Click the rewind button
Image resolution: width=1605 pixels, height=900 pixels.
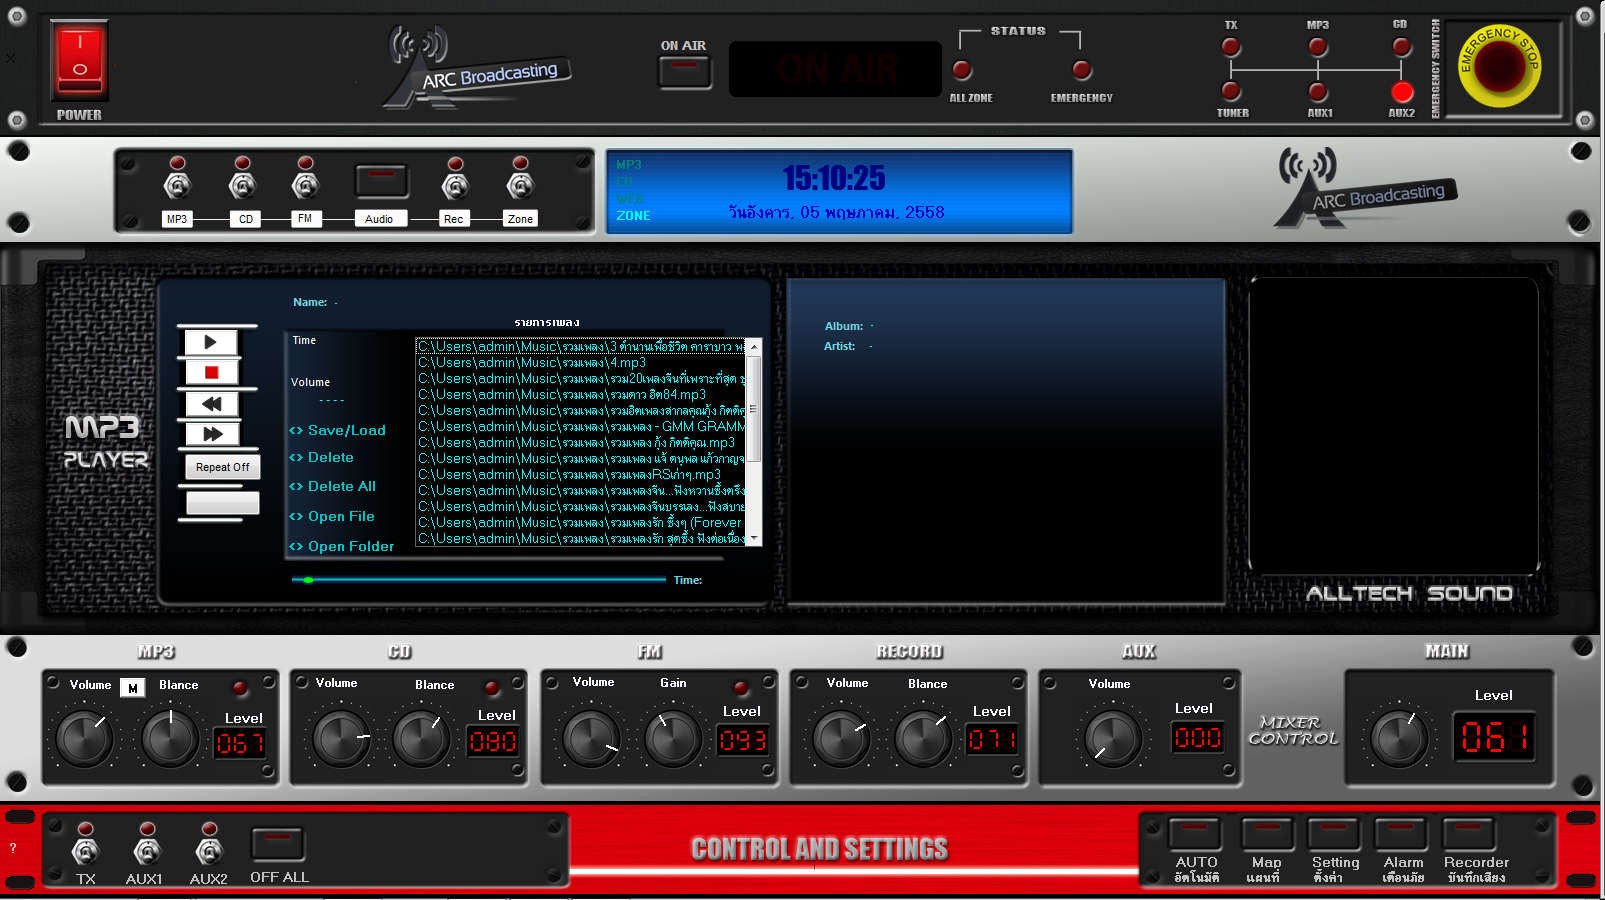[x=211, y=404]
